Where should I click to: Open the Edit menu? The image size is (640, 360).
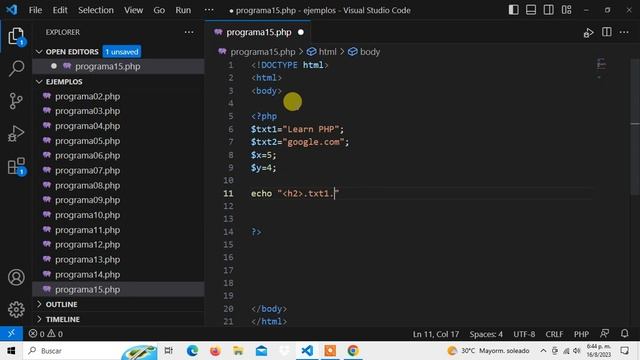pos(60,10)
